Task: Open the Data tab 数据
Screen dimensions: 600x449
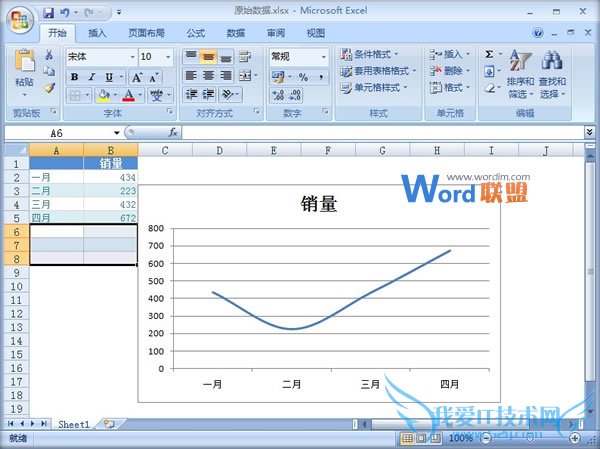Action: tap(236, 33)
